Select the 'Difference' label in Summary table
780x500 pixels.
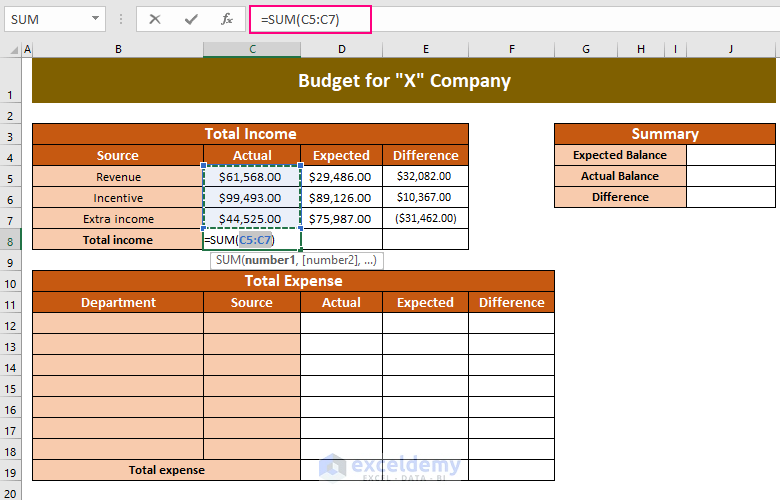click(x=620, y=197)
